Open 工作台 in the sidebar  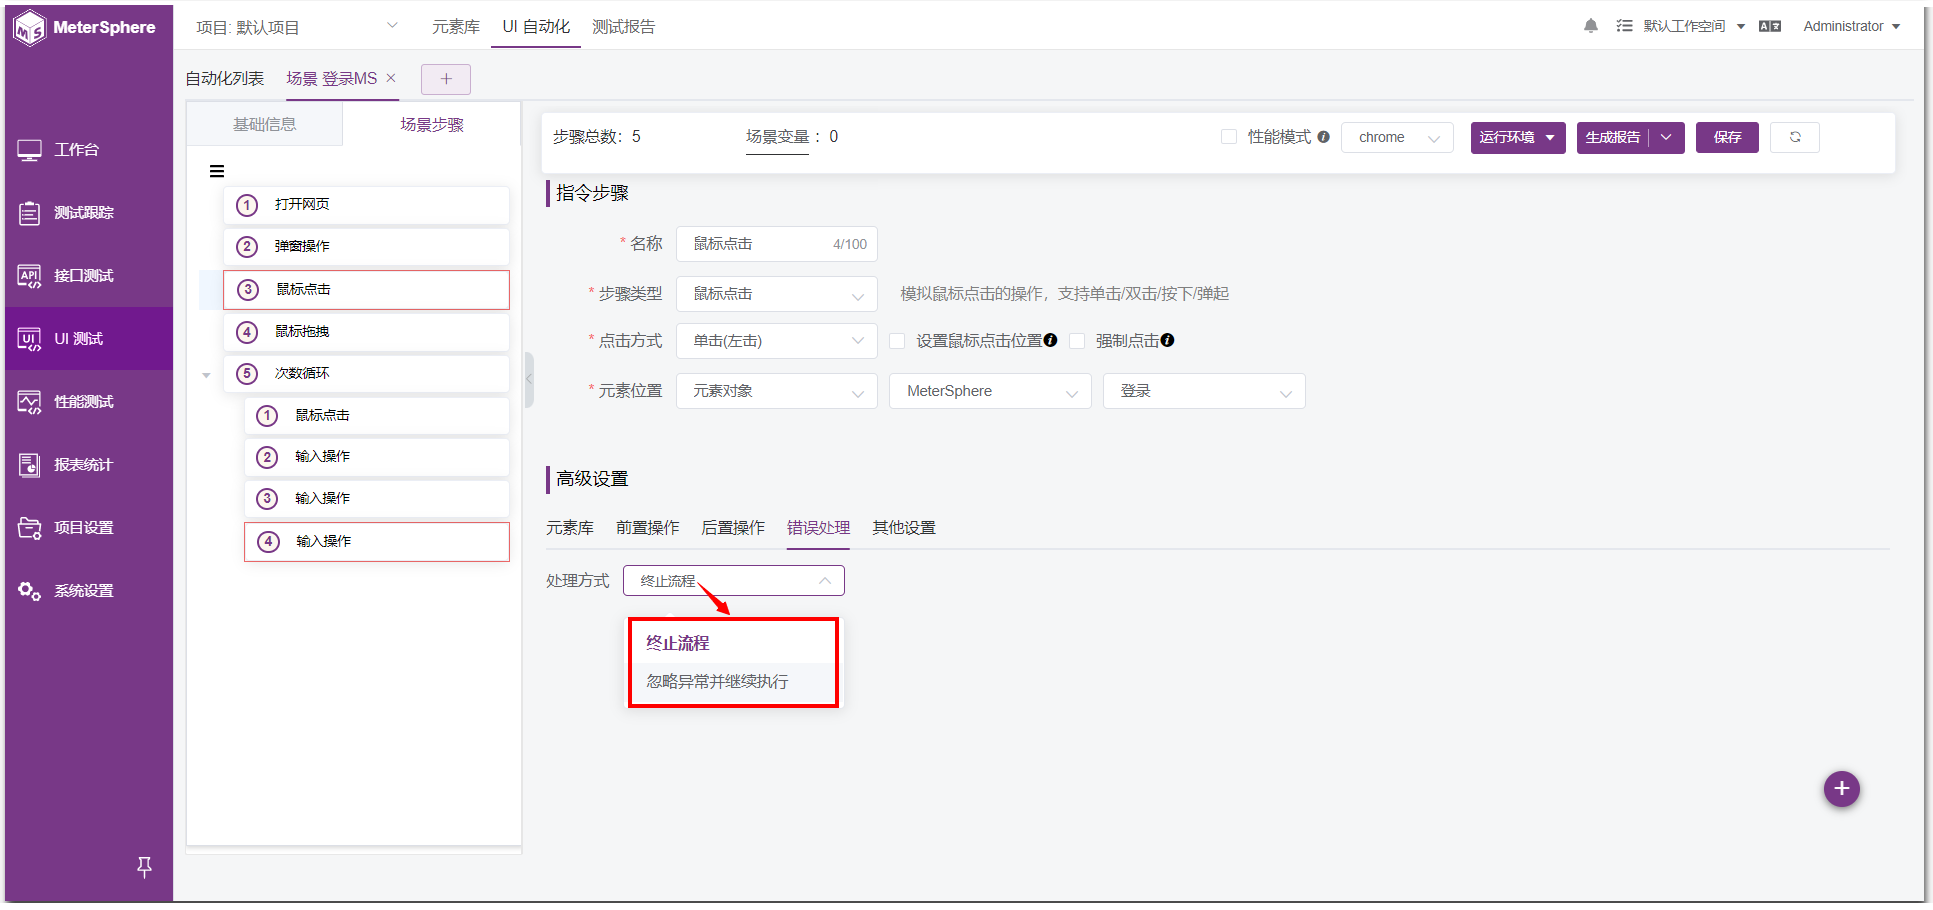tap(88, 150)
